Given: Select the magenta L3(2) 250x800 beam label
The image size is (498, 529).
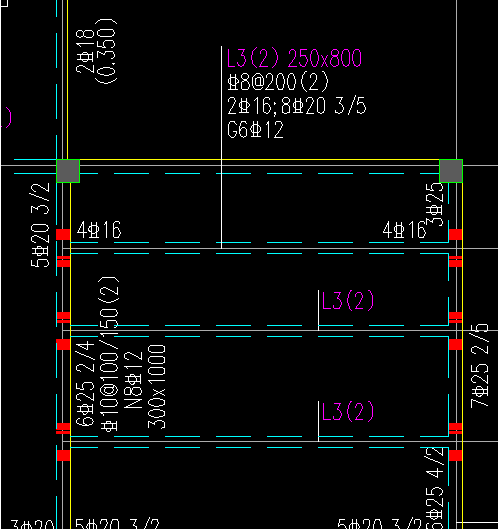Looking at the screenshot, I should click(x=294, y=58).
